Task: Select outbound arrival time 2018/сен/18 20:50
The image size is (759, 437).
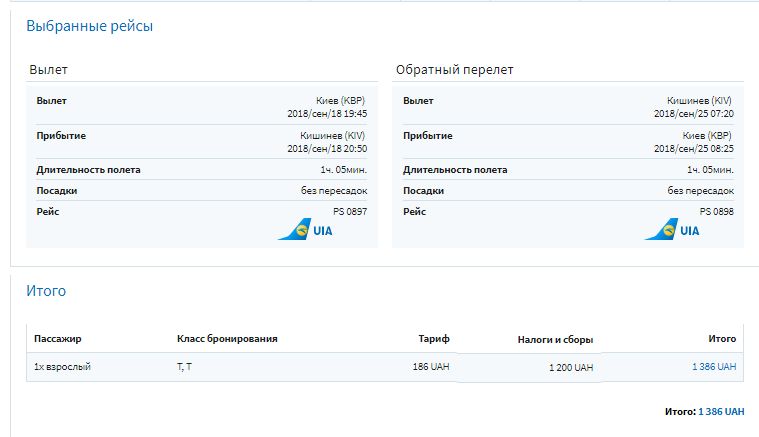Action: tap(326, 148)
